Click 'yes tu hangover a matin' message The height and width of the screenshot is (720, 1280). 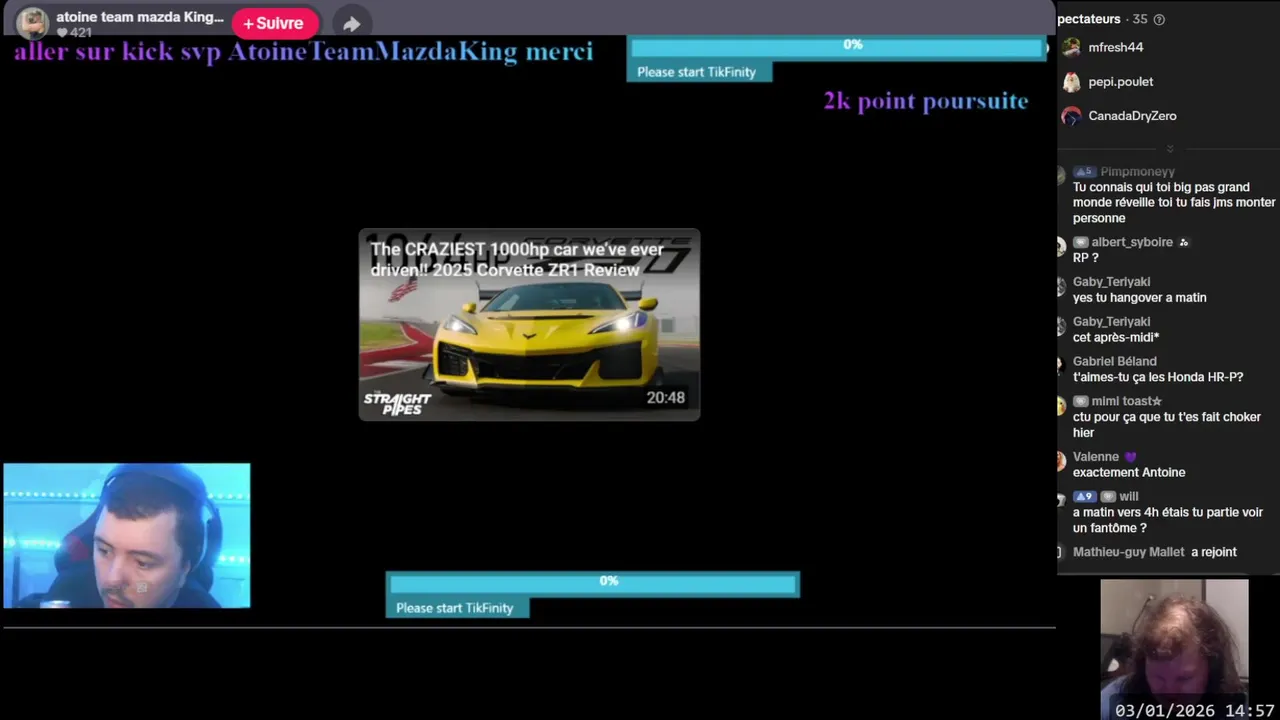tap(1140, 297)
